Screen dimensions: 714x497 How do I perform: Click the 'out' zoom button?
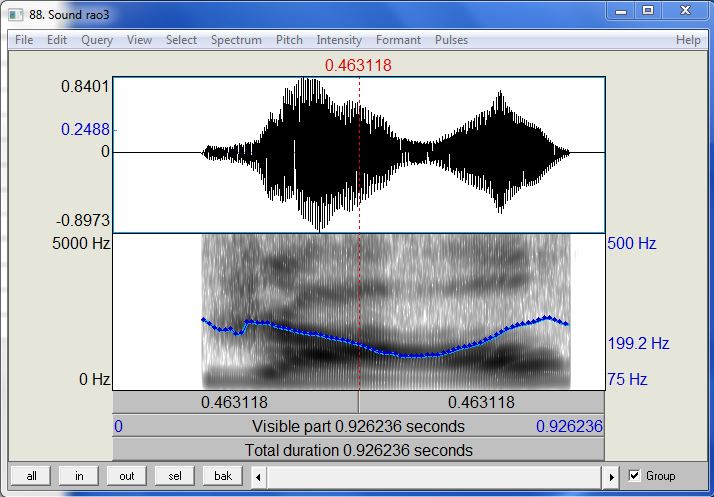click(127, 476)
